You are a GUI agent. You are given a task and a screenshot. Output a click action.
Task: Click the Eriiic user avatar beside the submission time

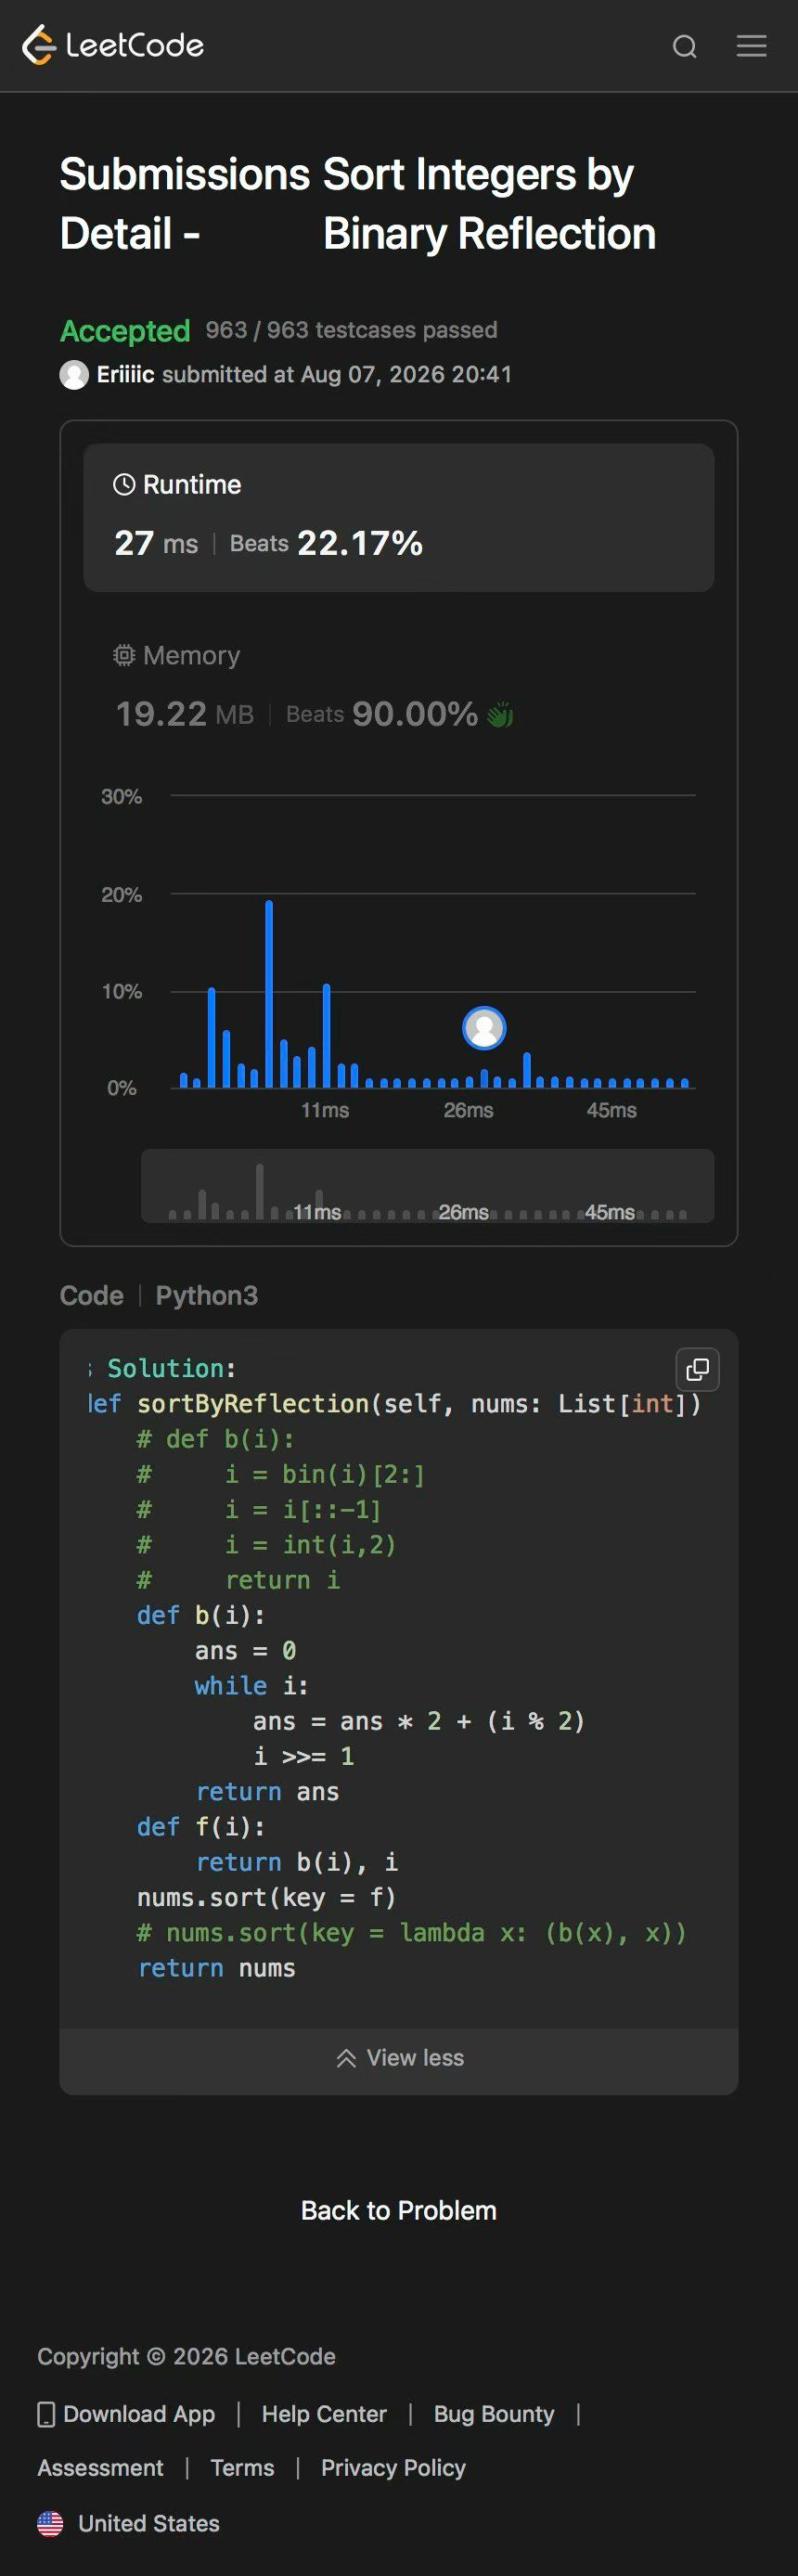pyautogui.click(x=74, y=375)
